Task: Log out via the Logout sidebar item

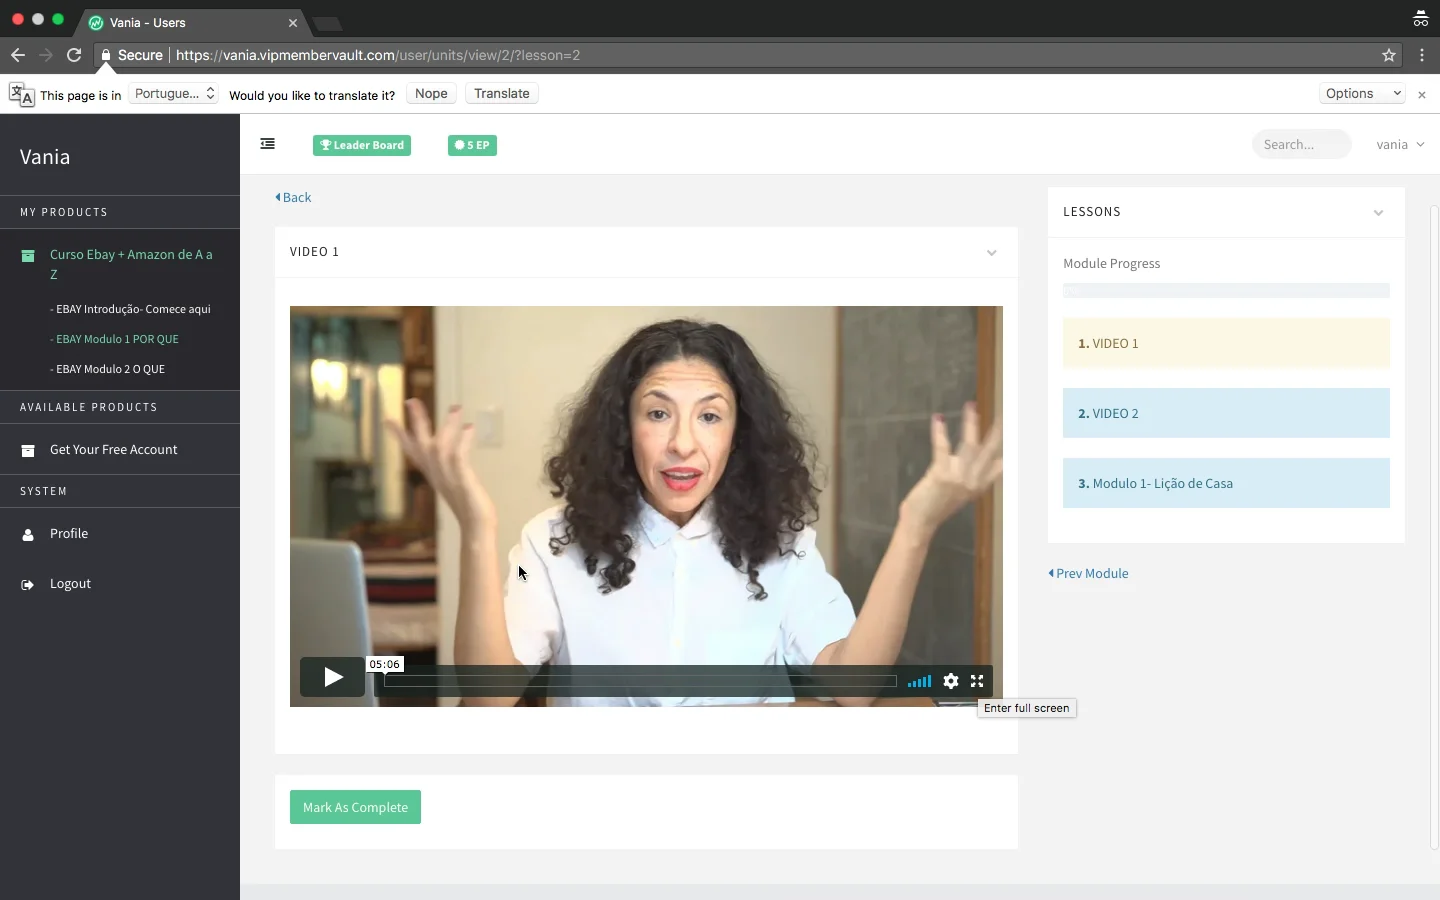Action: [x=70, y=583]
